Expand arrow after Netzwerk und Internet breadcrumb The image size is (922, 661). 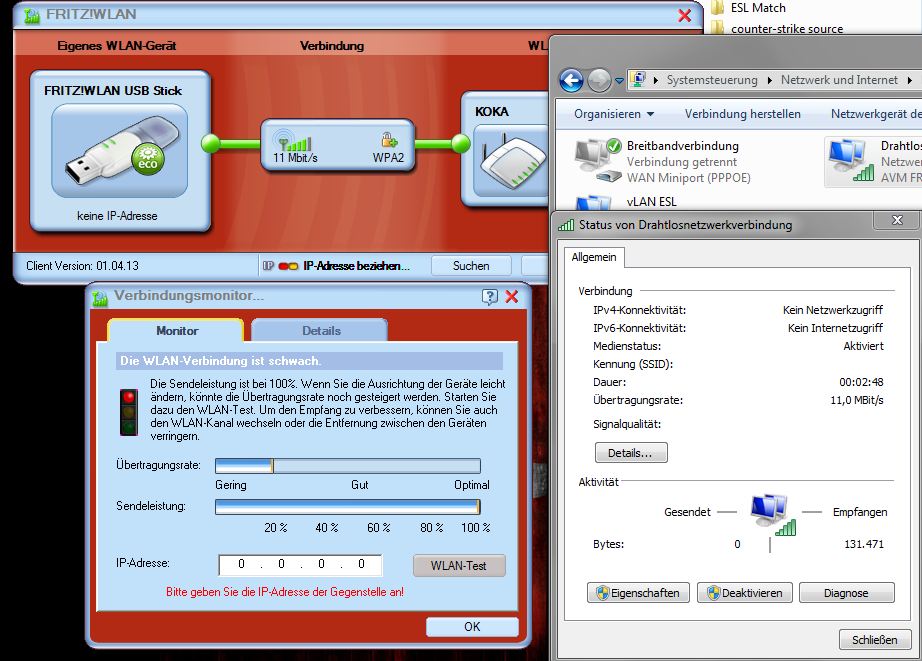pos(910,81)
